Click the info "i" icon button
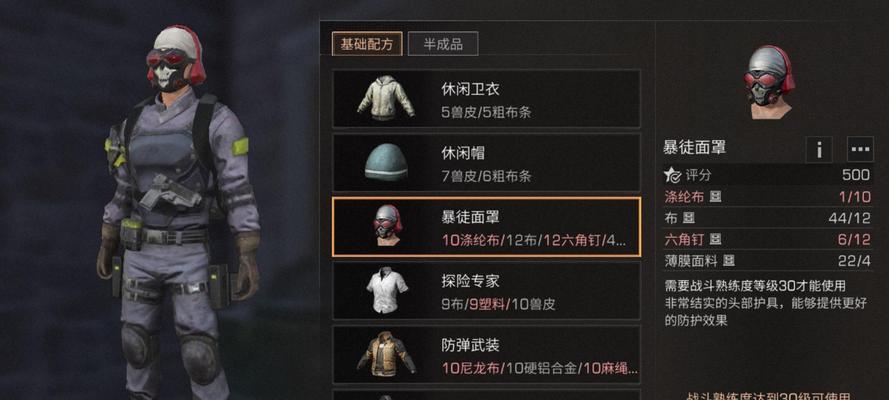 pyautogui.click(x=819, y=150)
